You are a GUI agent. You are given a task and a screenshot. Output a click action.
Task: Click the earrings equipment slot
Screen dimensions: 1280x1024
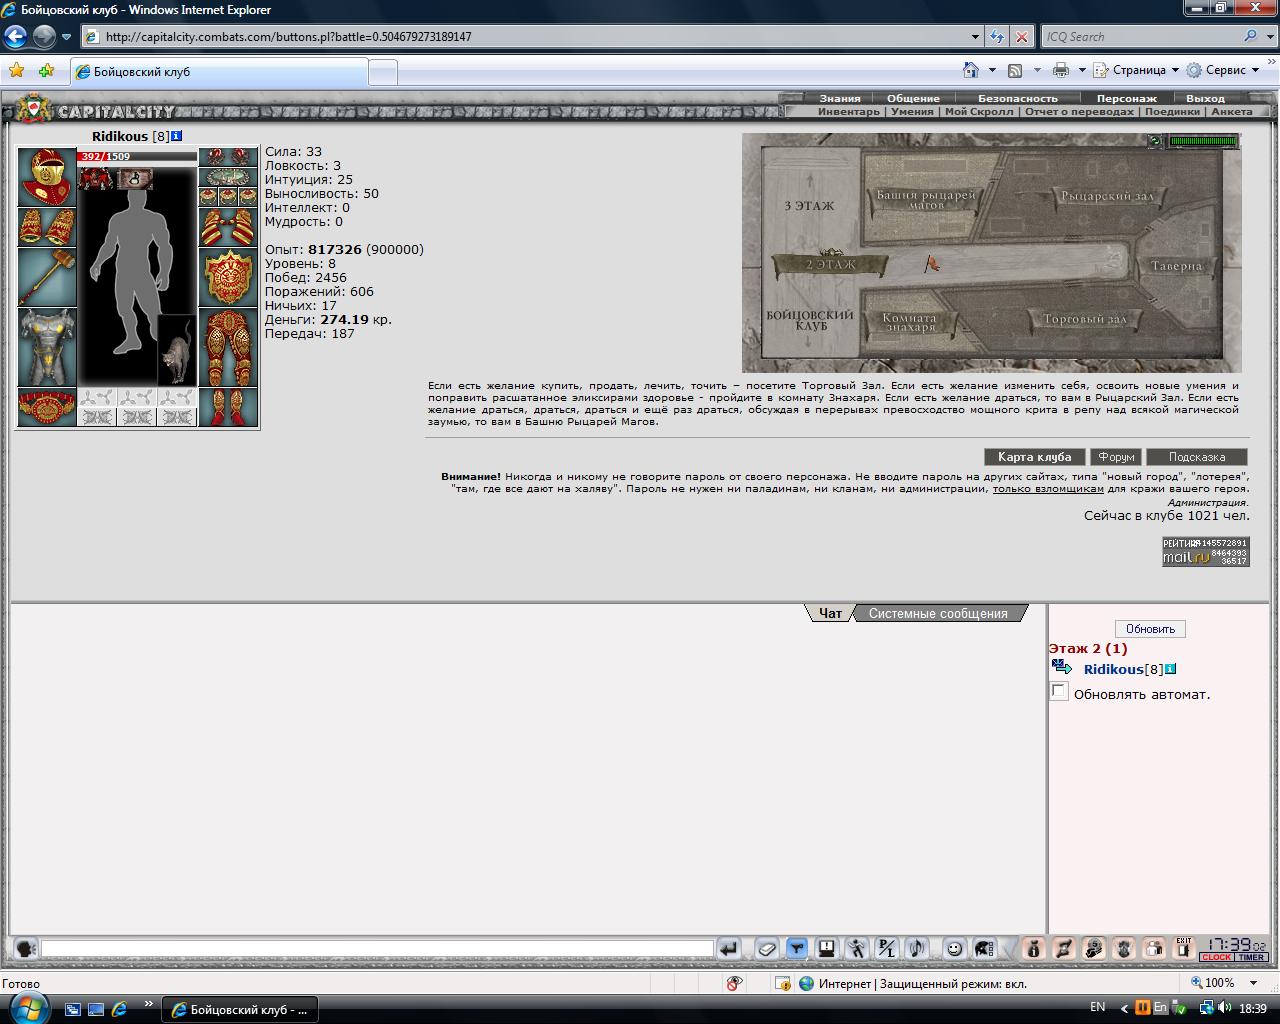228,157
